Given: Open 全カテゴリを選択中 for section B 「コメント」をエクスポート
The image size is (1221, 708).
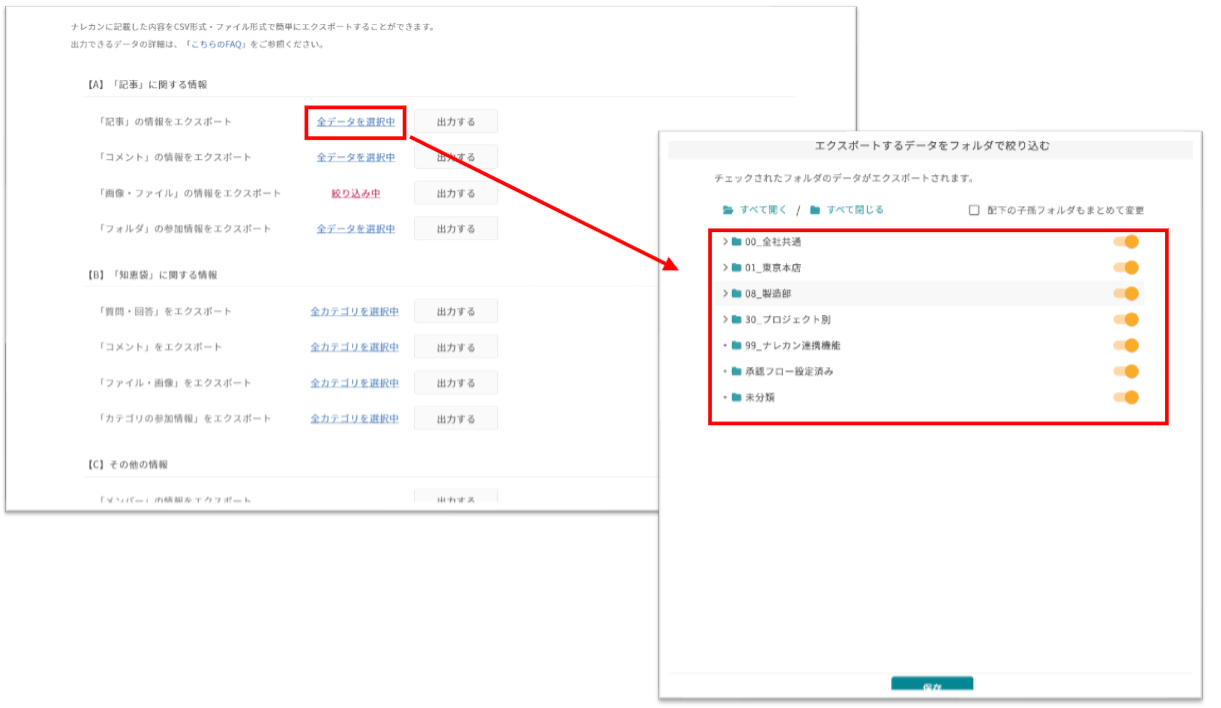Looking at the screenshot, I should coord(354,348).
